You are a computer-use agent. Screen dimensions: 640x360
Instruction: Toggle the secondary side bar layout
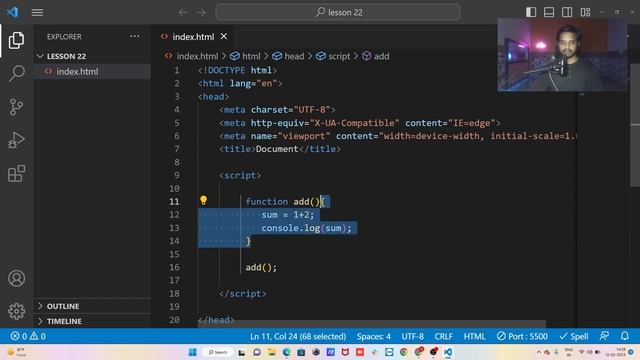click(x=567, y=12)
